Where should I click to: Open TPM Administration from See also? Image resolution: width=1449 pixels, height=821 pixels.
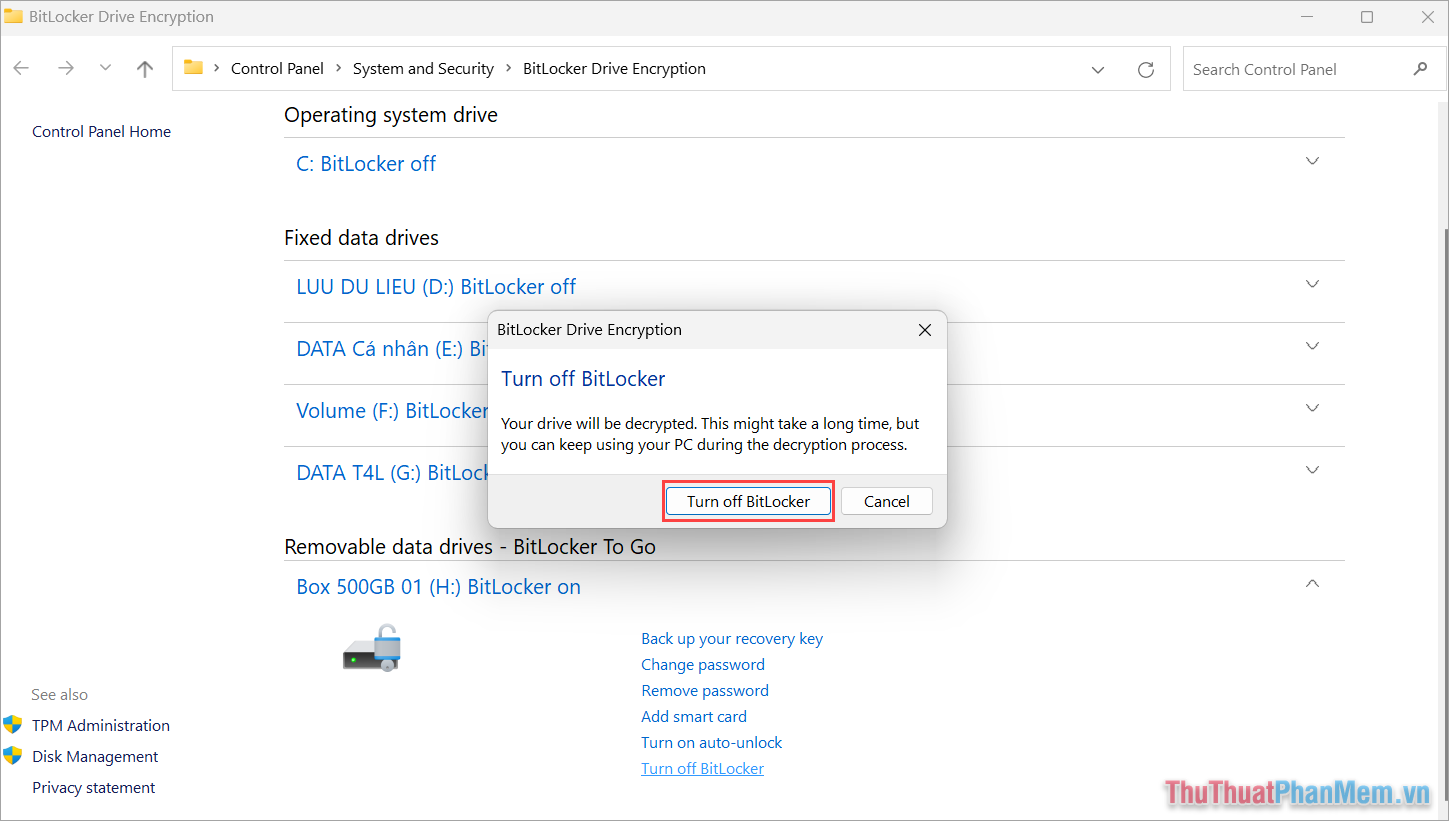(100, 725)
